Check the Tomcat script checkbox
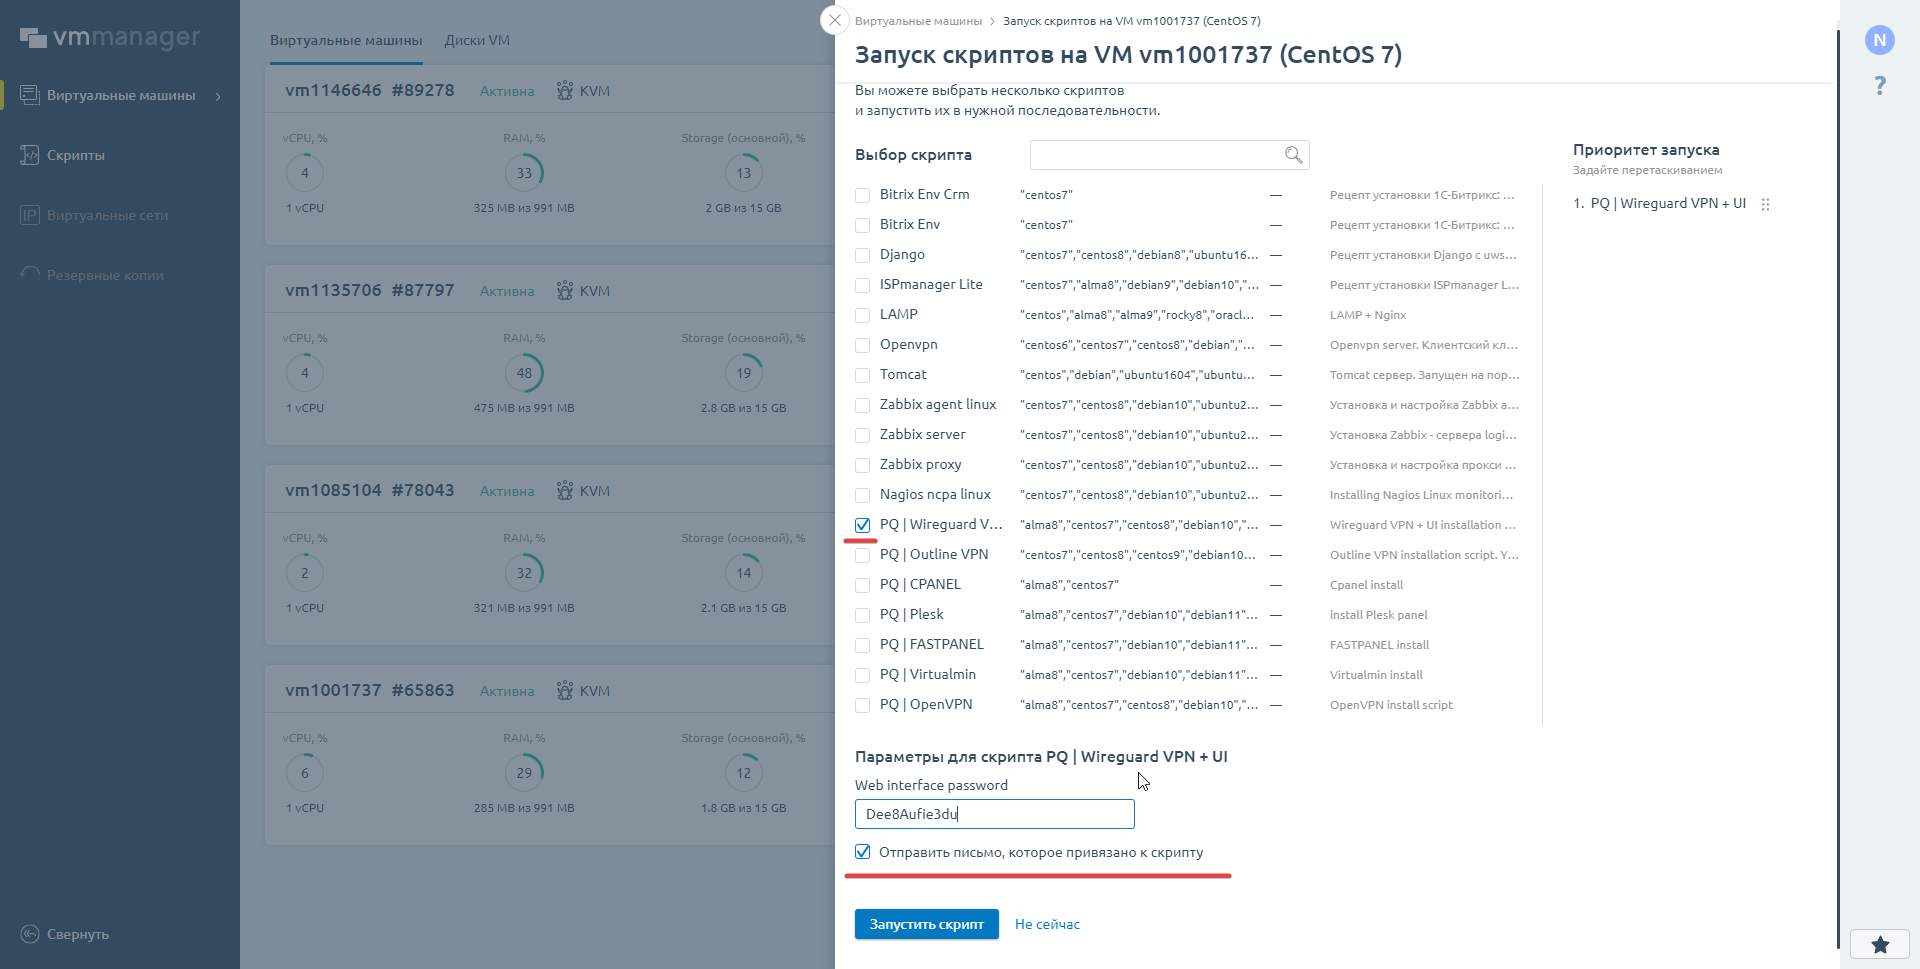Screen dimensions: 1920x969 coord(862,375)
